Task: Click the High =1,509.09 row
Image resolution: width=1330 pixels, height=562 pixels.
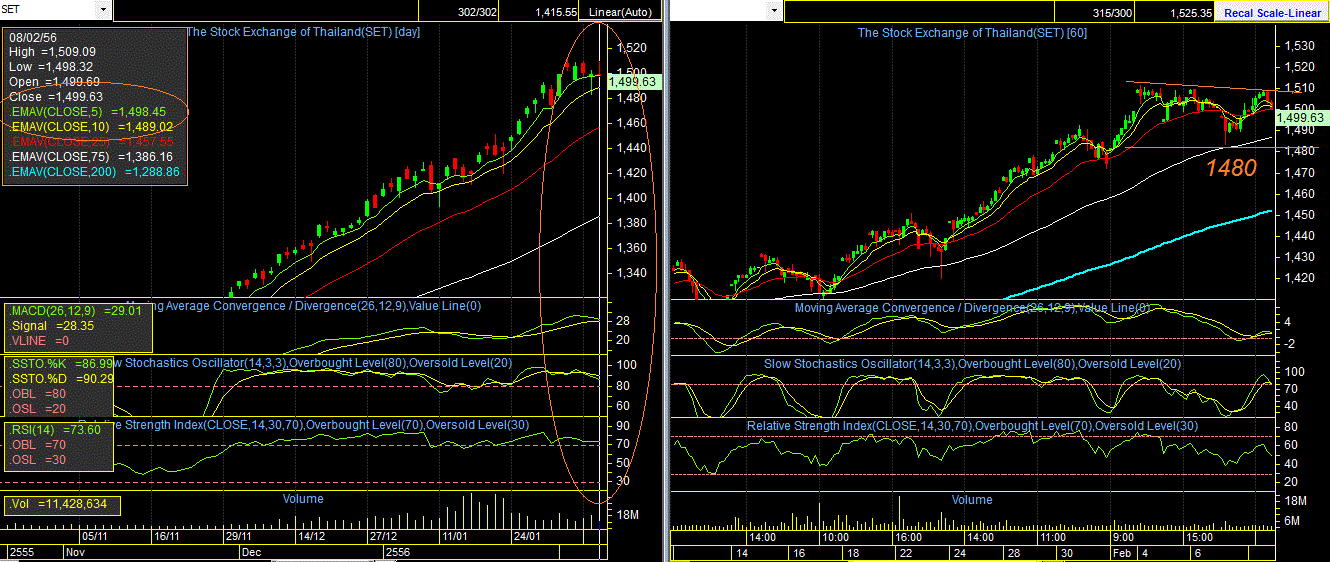Action: coord(53,51)
